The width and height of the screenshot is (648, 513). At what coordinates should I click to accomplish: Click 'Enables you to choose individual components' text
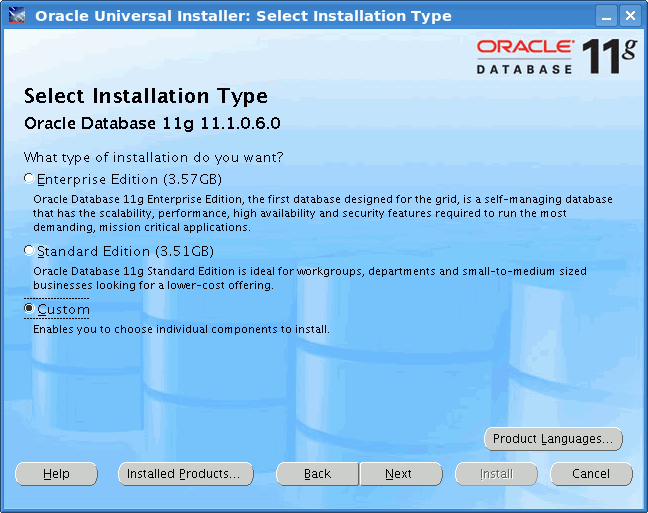tap(181, 329)
